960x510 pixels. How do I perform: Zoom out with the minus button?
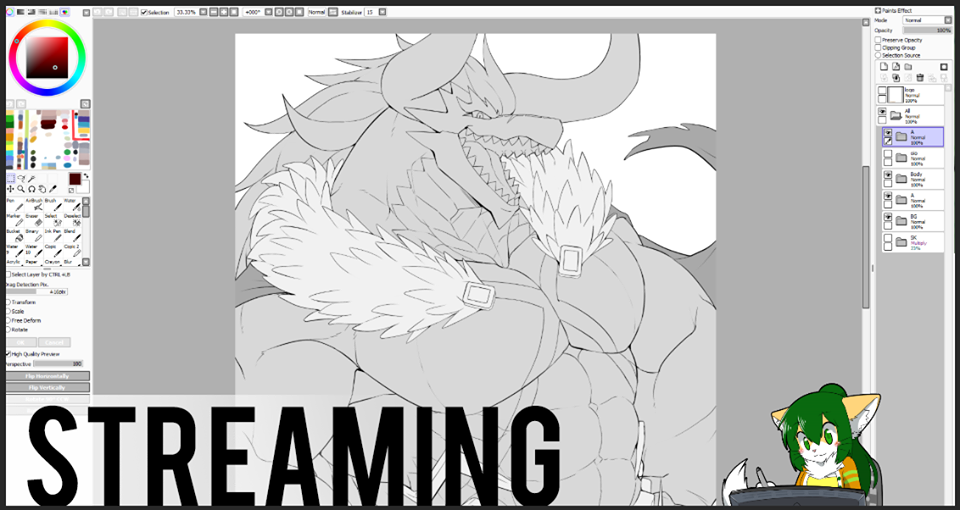214,12
